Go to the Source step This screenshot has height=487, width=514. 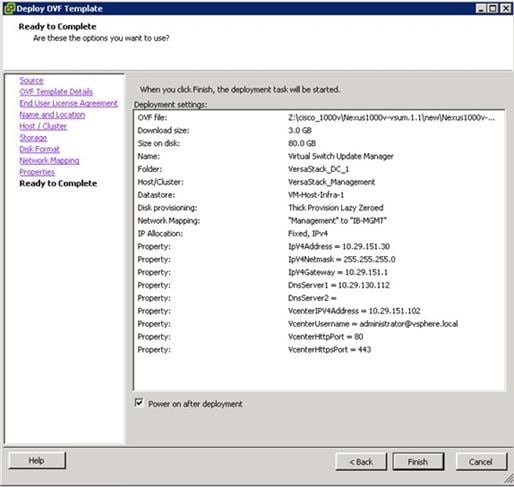coord(31,81)
